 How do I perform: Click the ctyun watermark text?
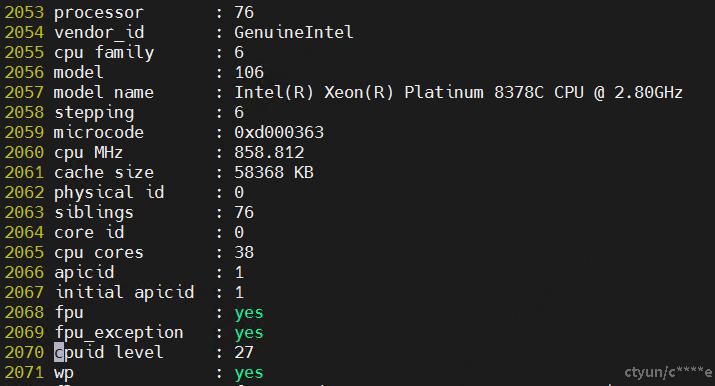pos(668,372)
